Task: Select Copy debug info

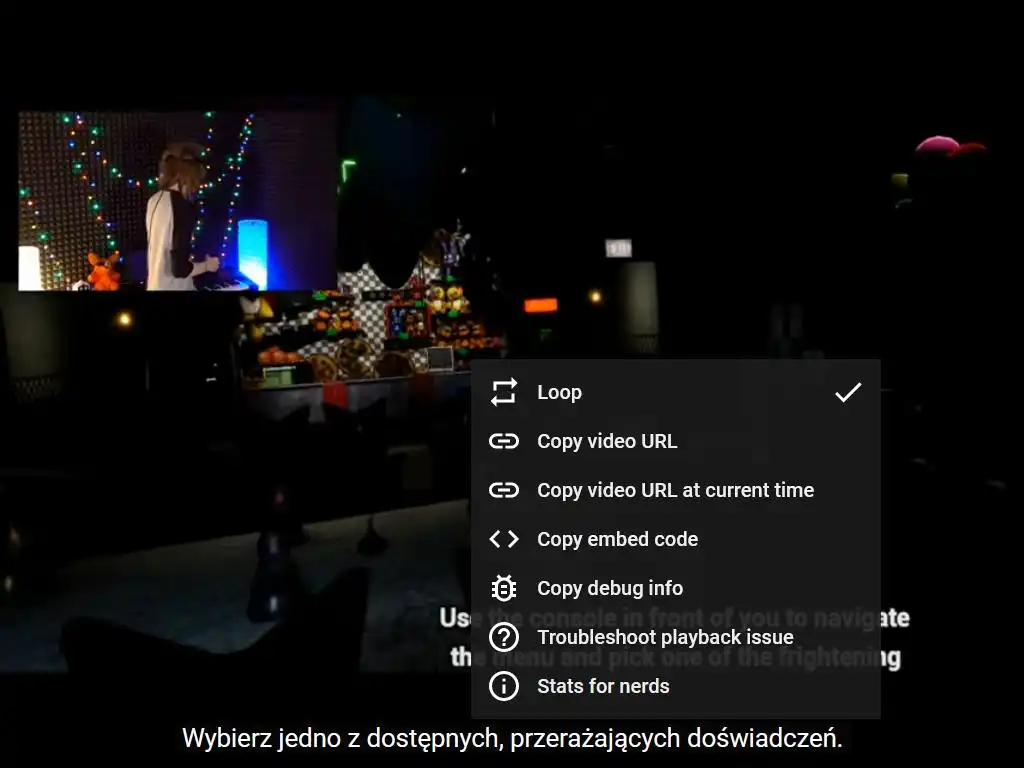Action: 675,588
